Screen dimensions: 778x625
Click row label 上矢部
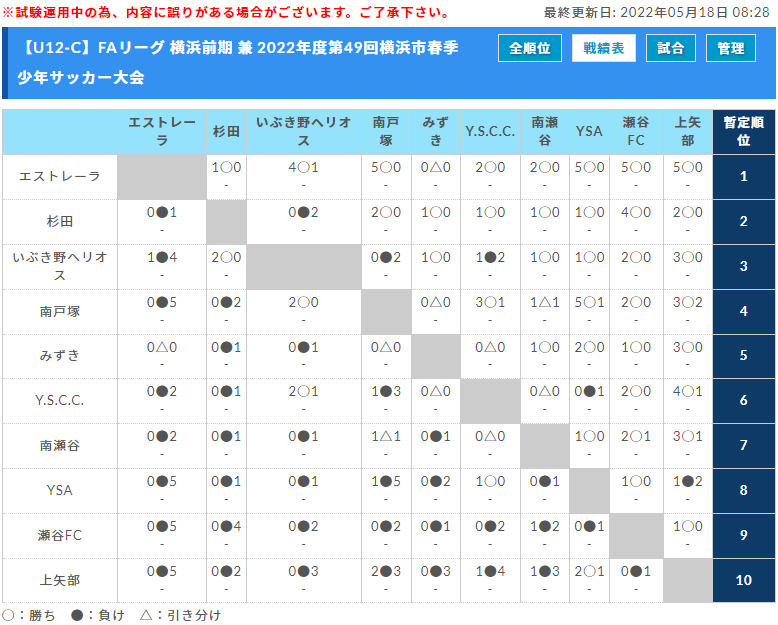pos(60,580)
